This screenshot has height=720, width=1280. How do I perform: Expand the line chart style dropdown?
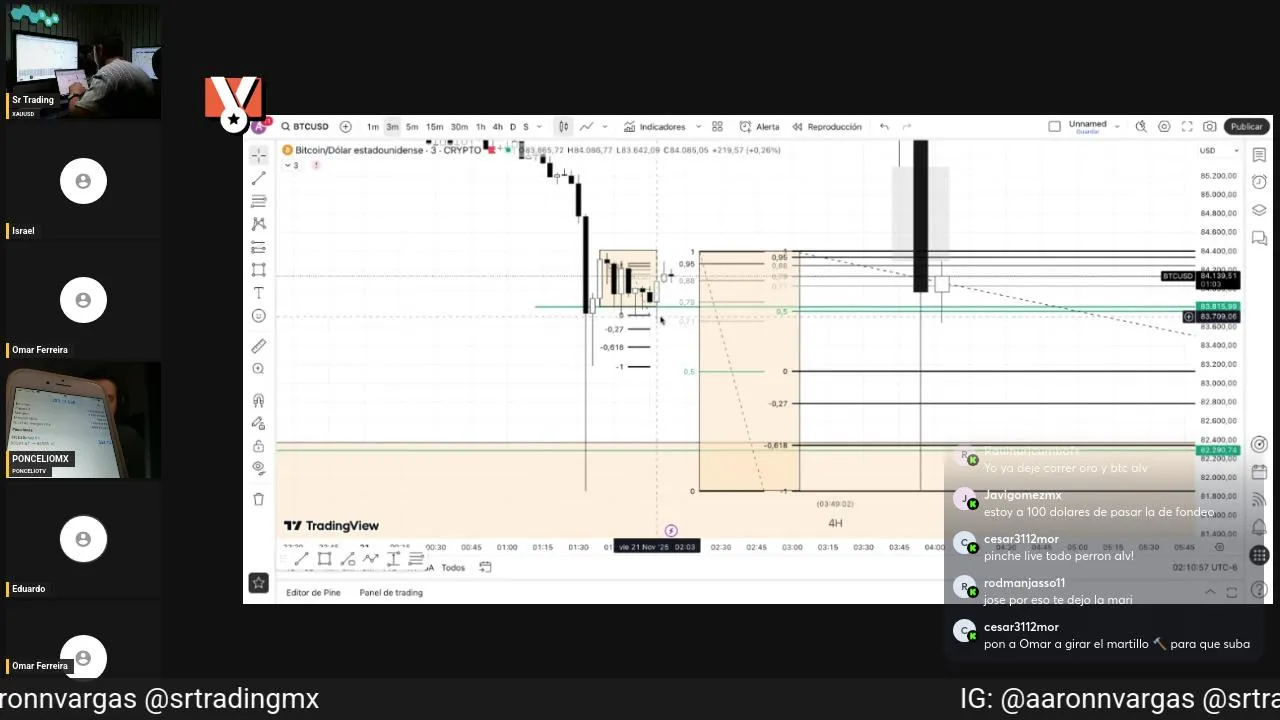(x=605, y=127)
